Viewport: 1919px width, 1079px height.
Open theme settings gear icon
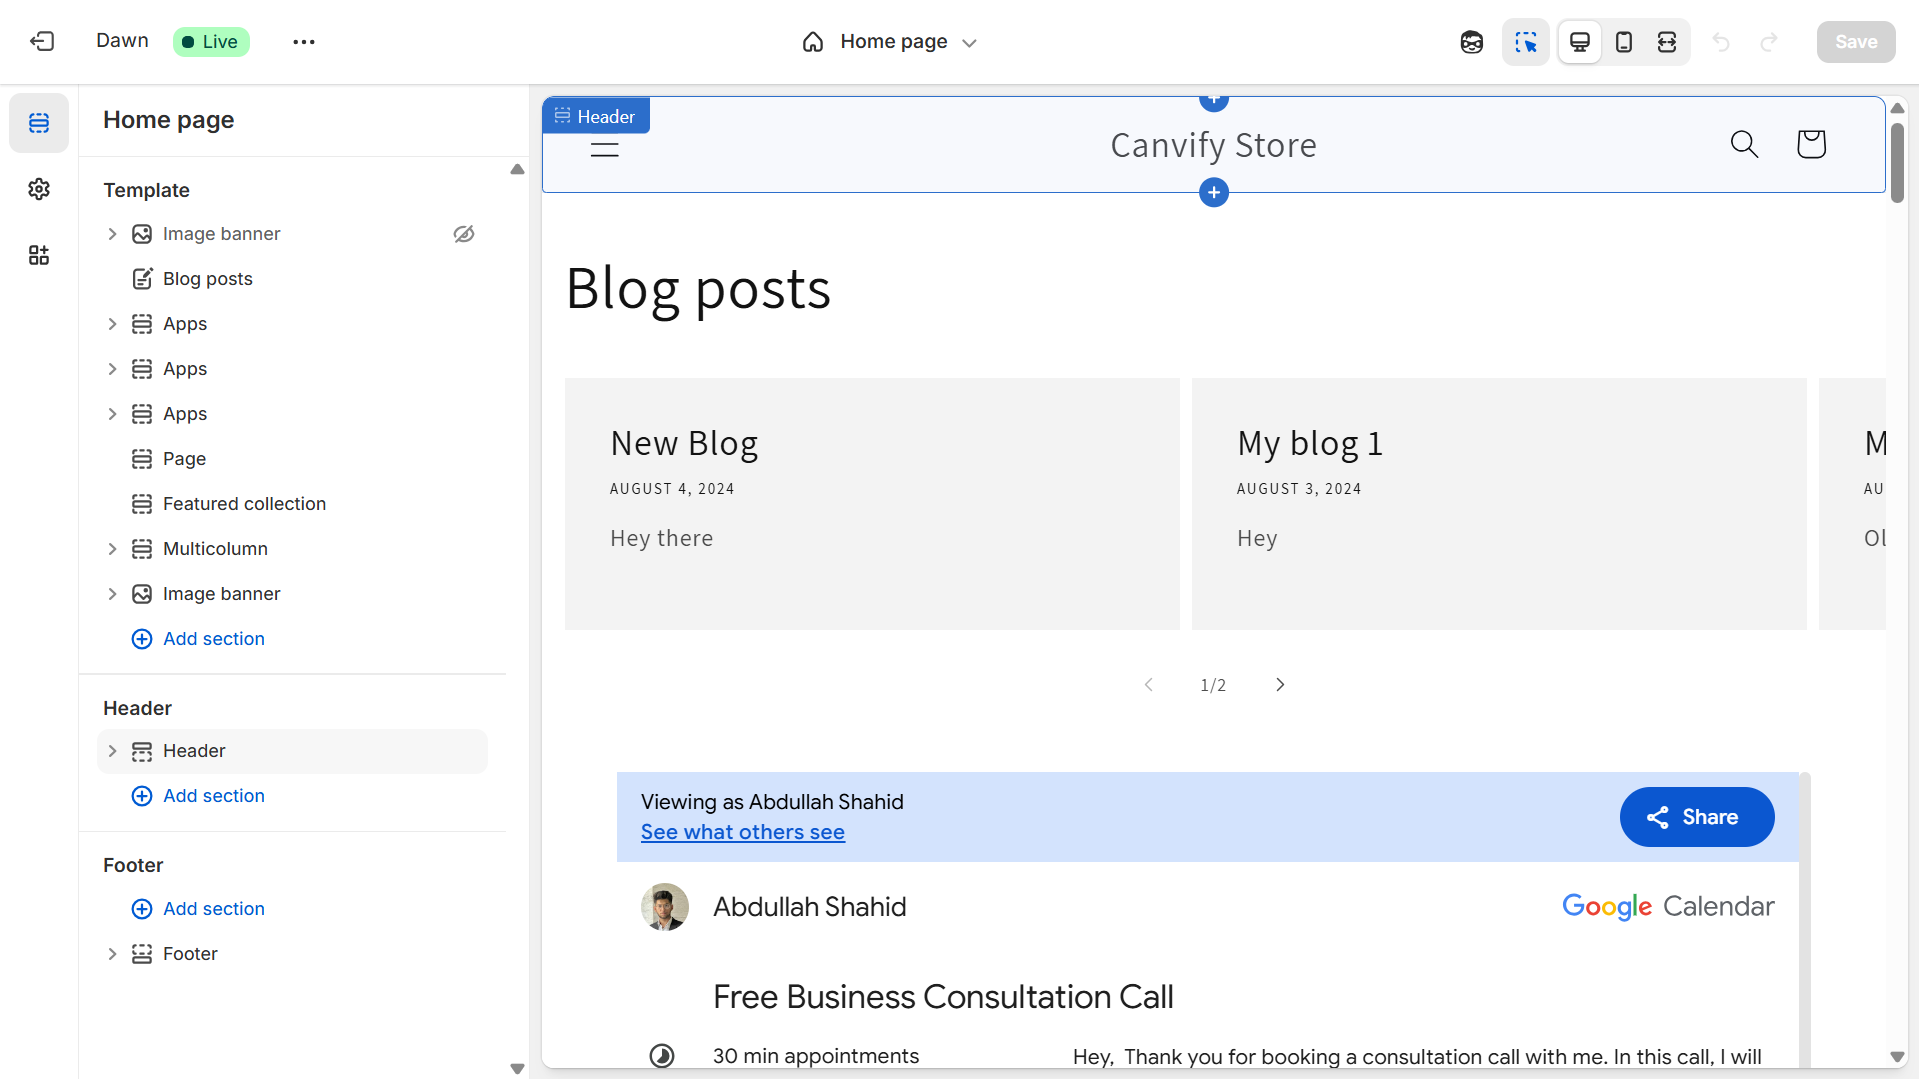pos(39,189)
